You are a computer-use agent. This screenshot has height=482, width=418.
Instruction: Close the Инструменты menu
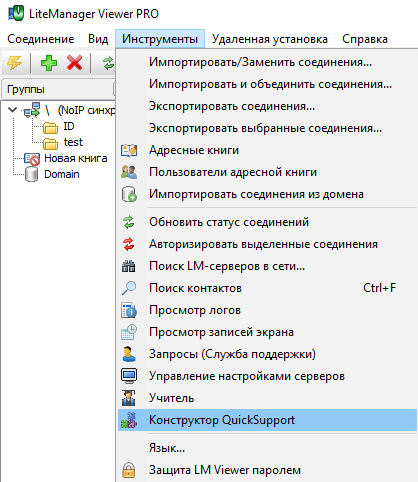160,39
